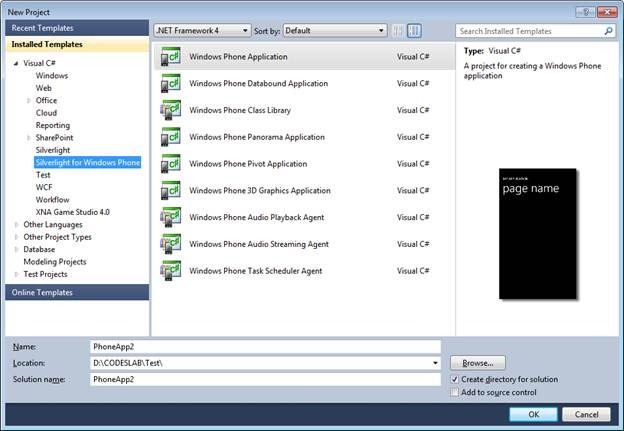Expand the Test Projects node
The width and height of the screenshot is (624, 431).
(16, 274)
